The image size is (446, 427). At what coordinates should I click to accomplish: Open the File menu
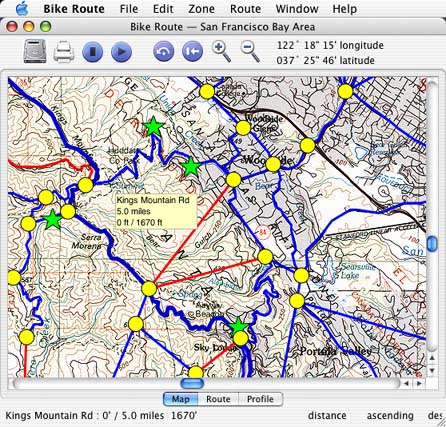(x=129, y=9)
